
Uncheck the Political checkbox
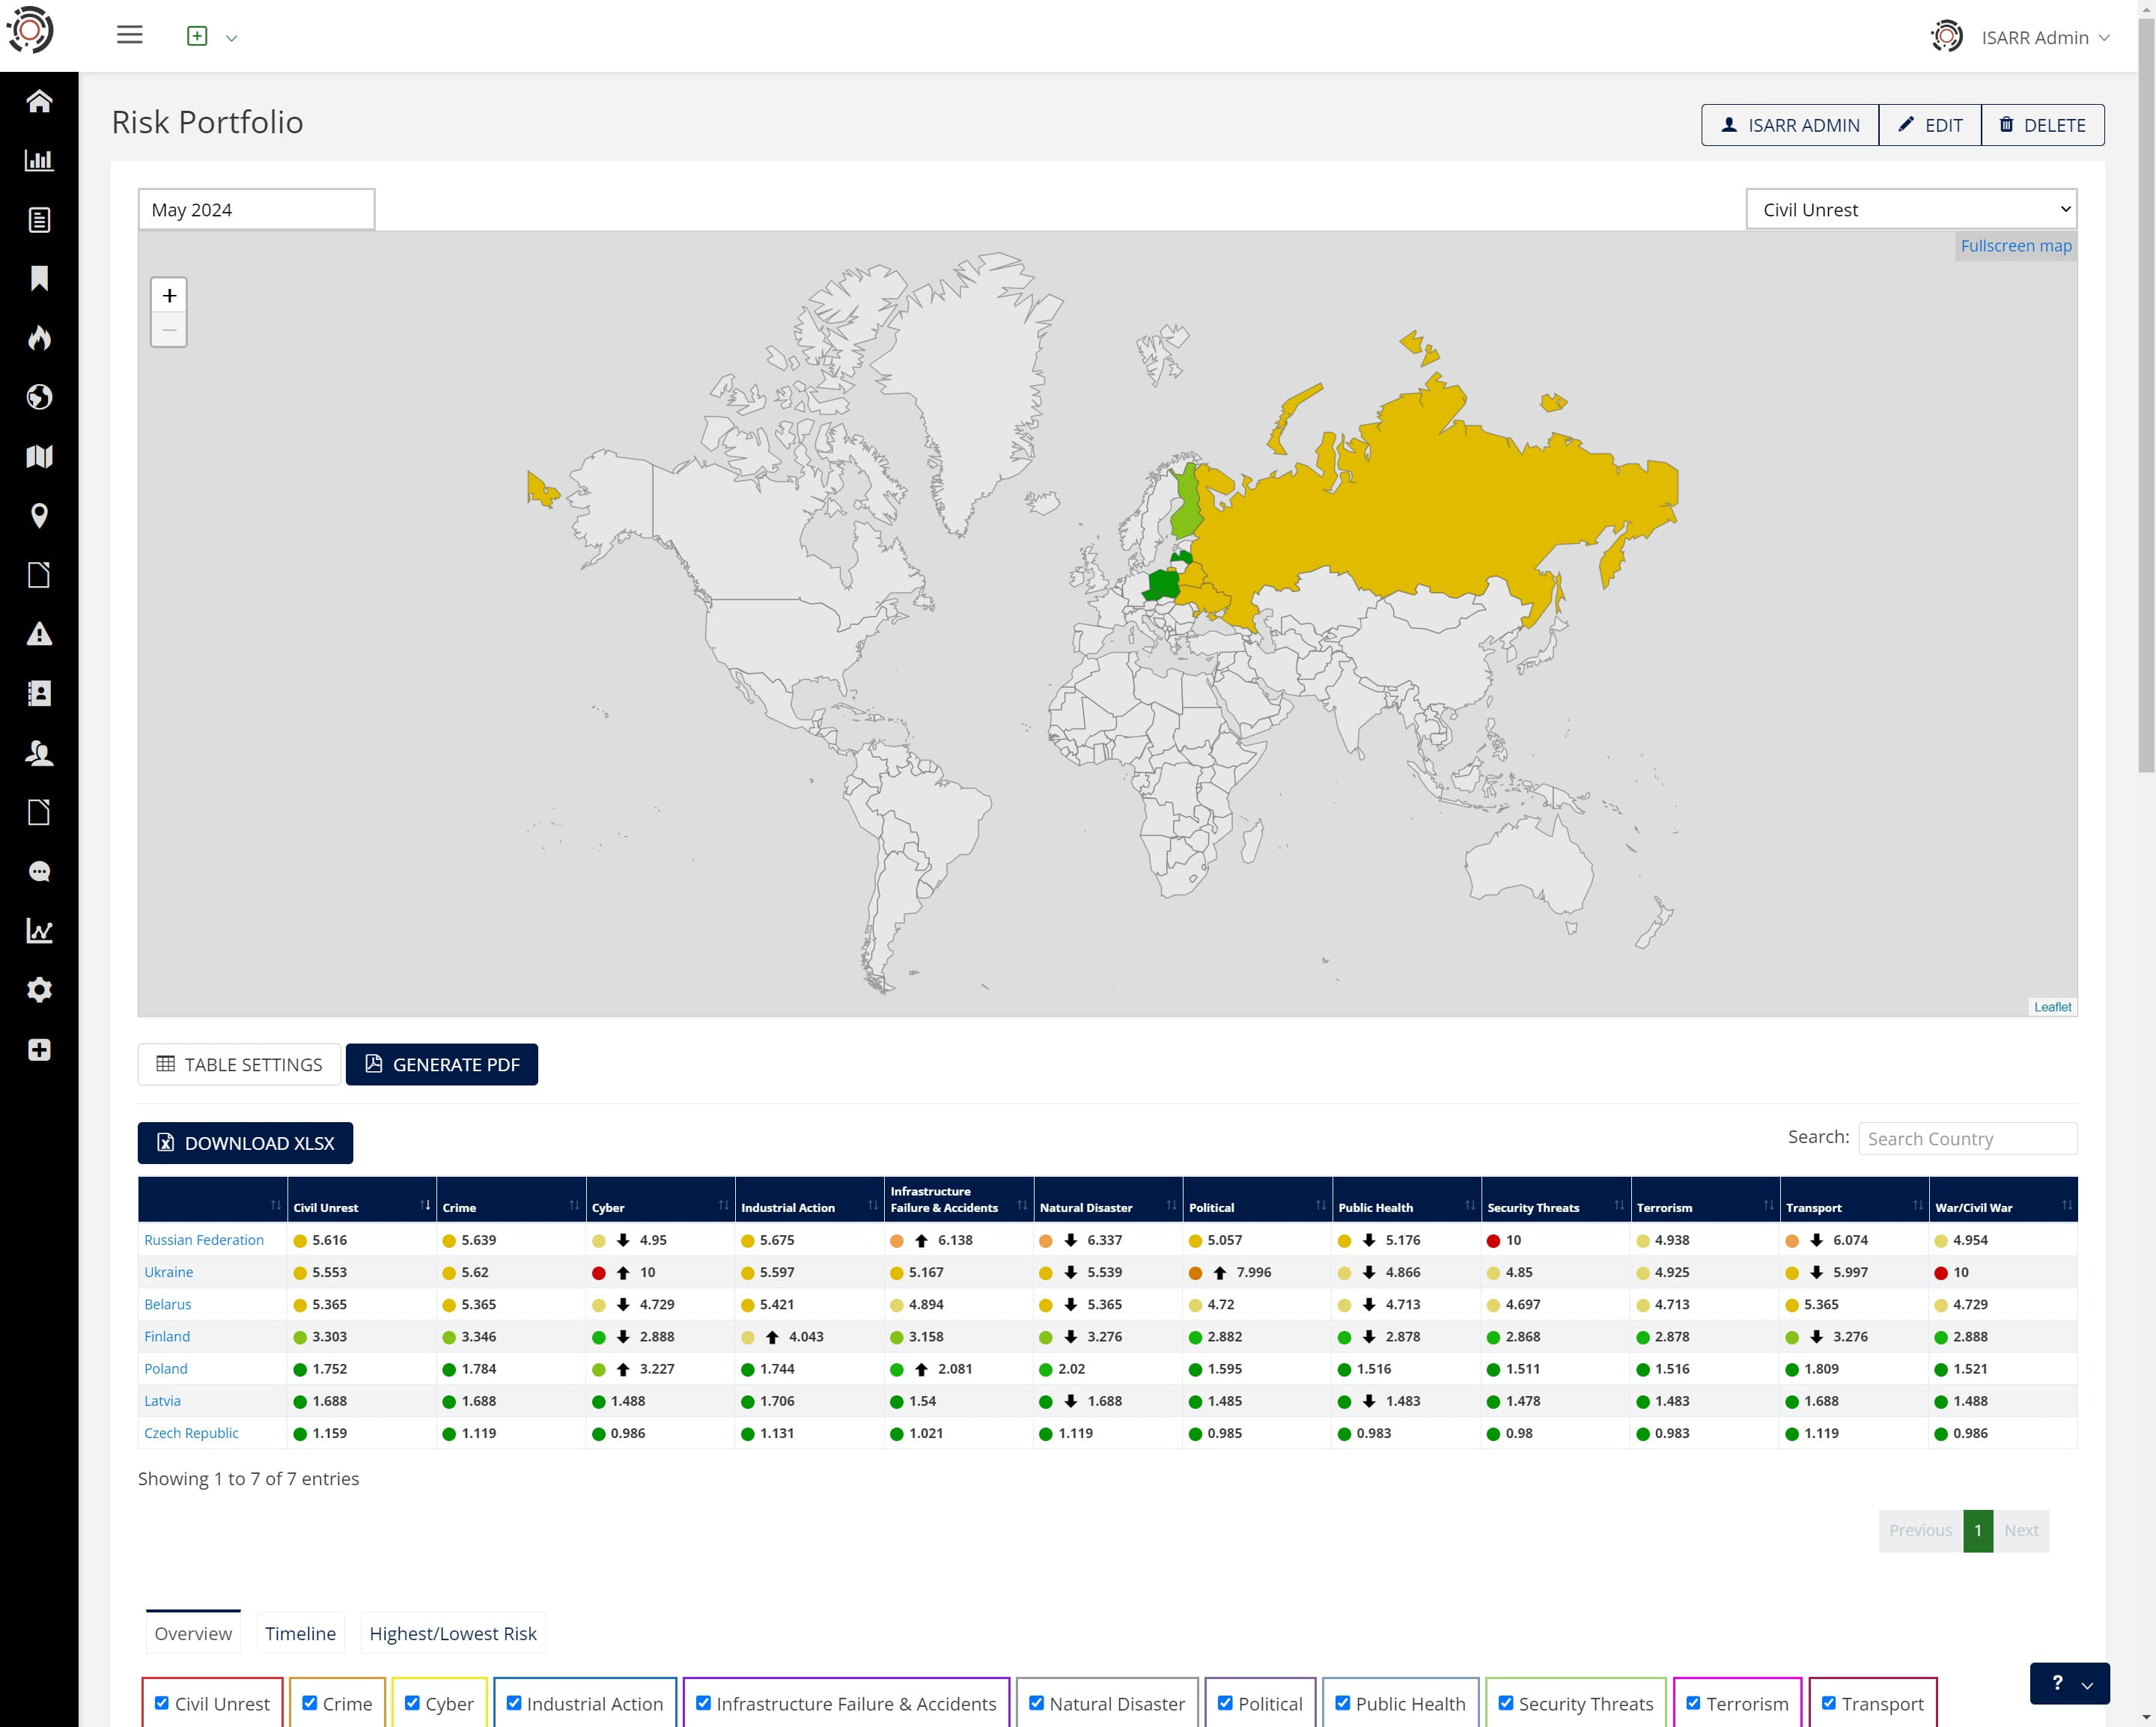pos(1225,1703)
